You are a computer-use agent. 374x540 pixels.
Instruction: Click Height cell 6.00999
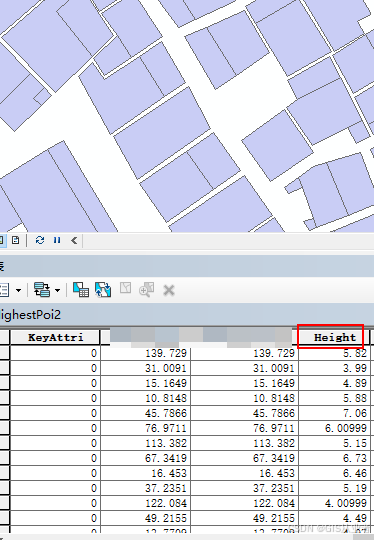coord(334,428)
